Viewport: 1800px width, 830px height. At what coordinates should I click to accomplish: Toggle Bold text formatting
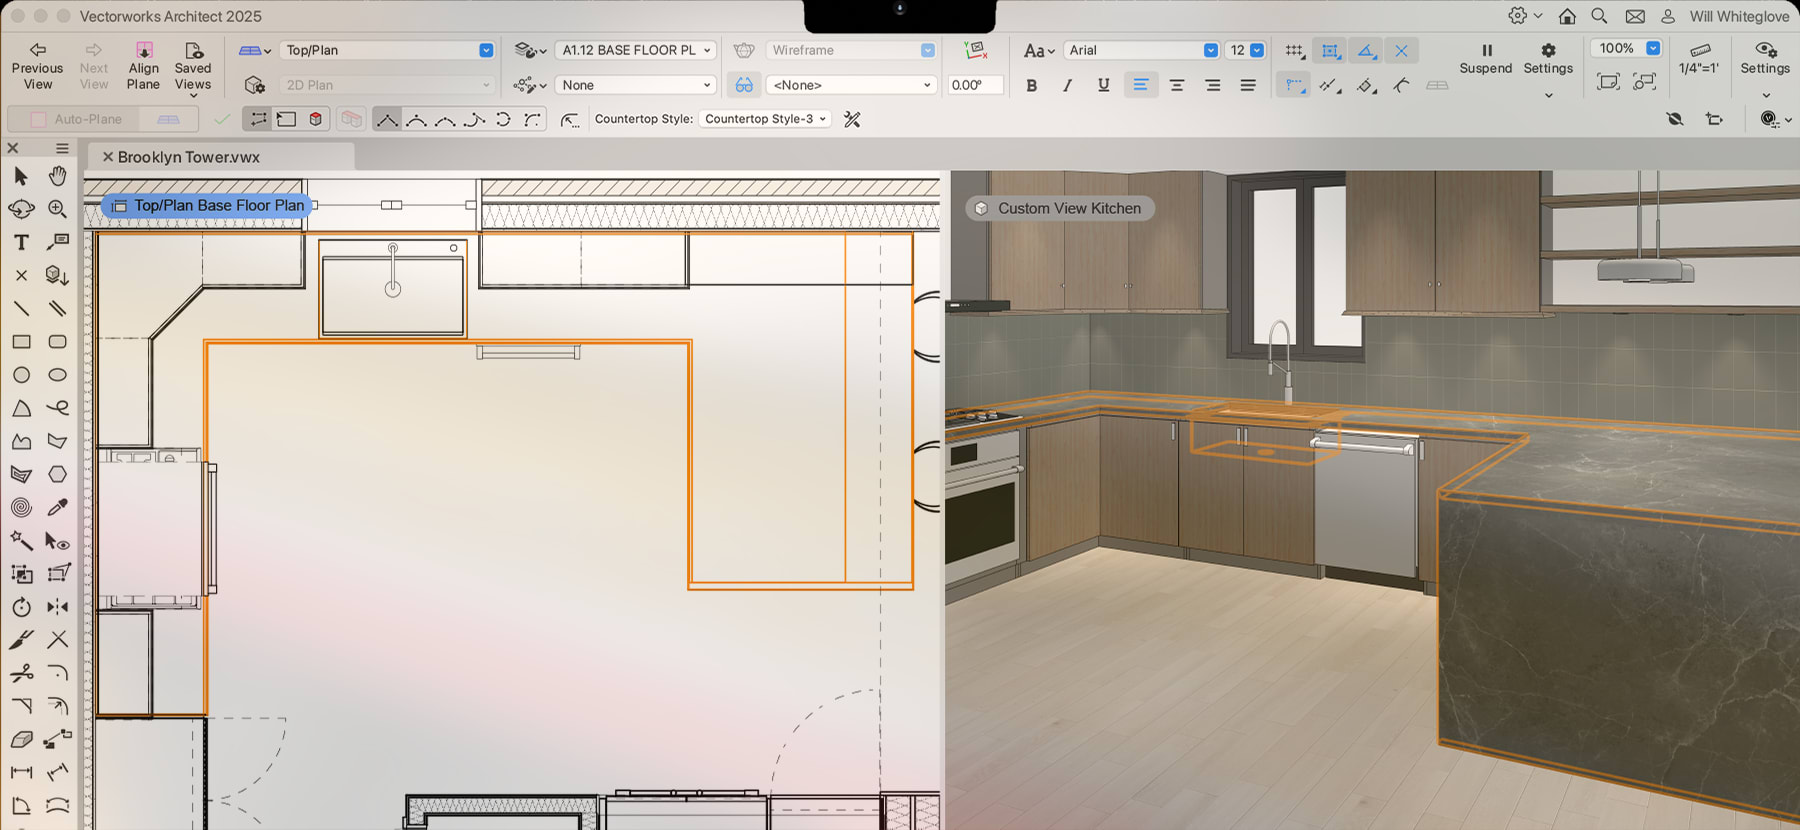1032,85
